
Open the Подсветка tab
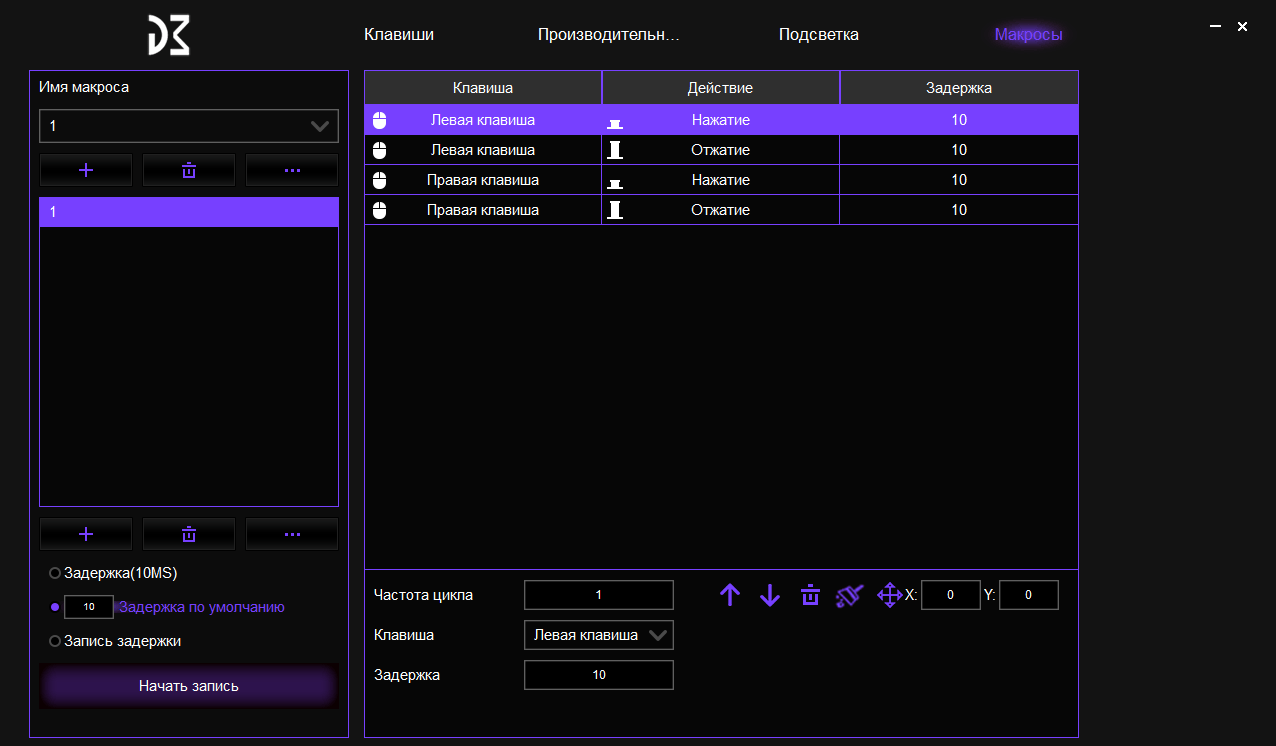coord(818,35)
